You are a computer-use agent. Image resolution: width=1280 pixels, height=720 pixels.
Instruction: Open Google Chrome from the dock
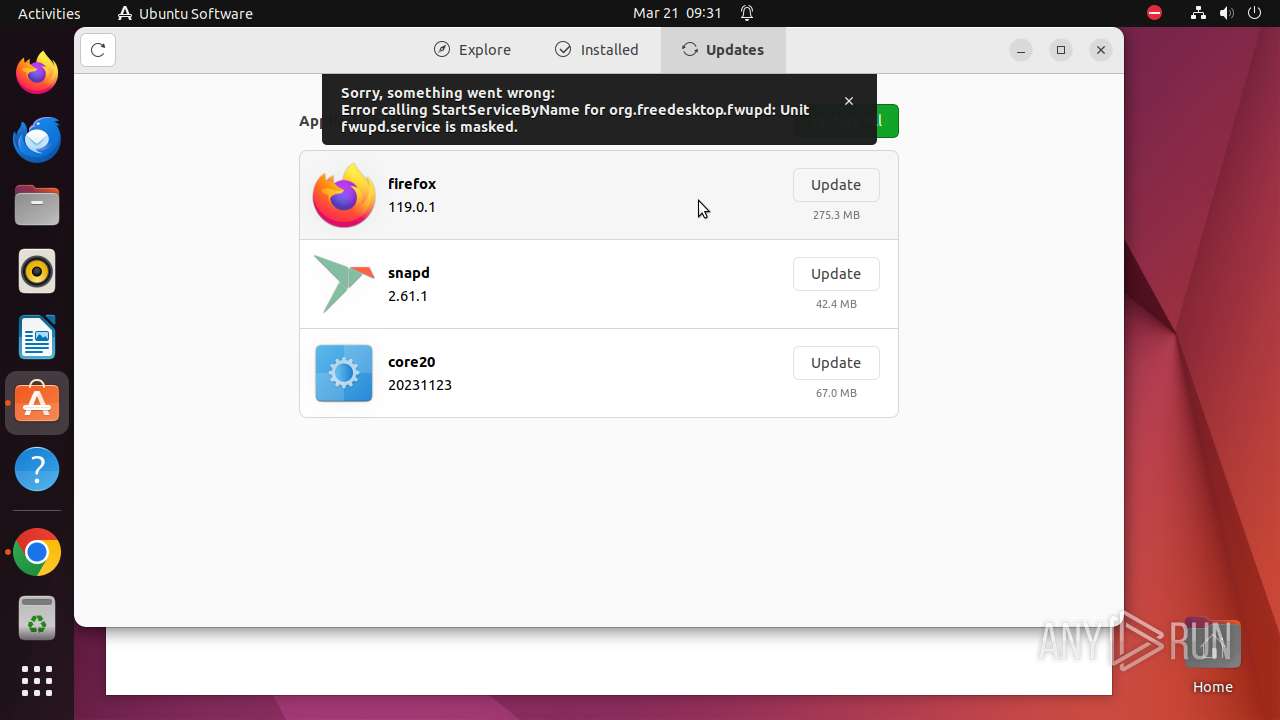click(x=37, y=552)
